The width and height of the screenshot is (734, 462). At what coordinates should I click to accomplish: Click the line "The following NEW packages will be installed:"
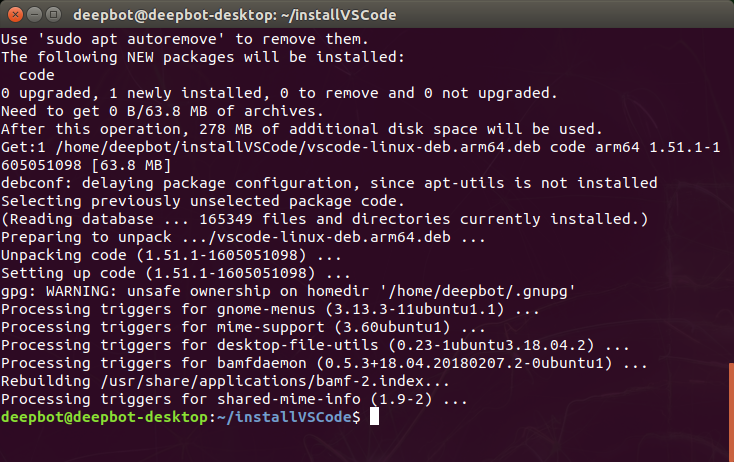[203, 57]
